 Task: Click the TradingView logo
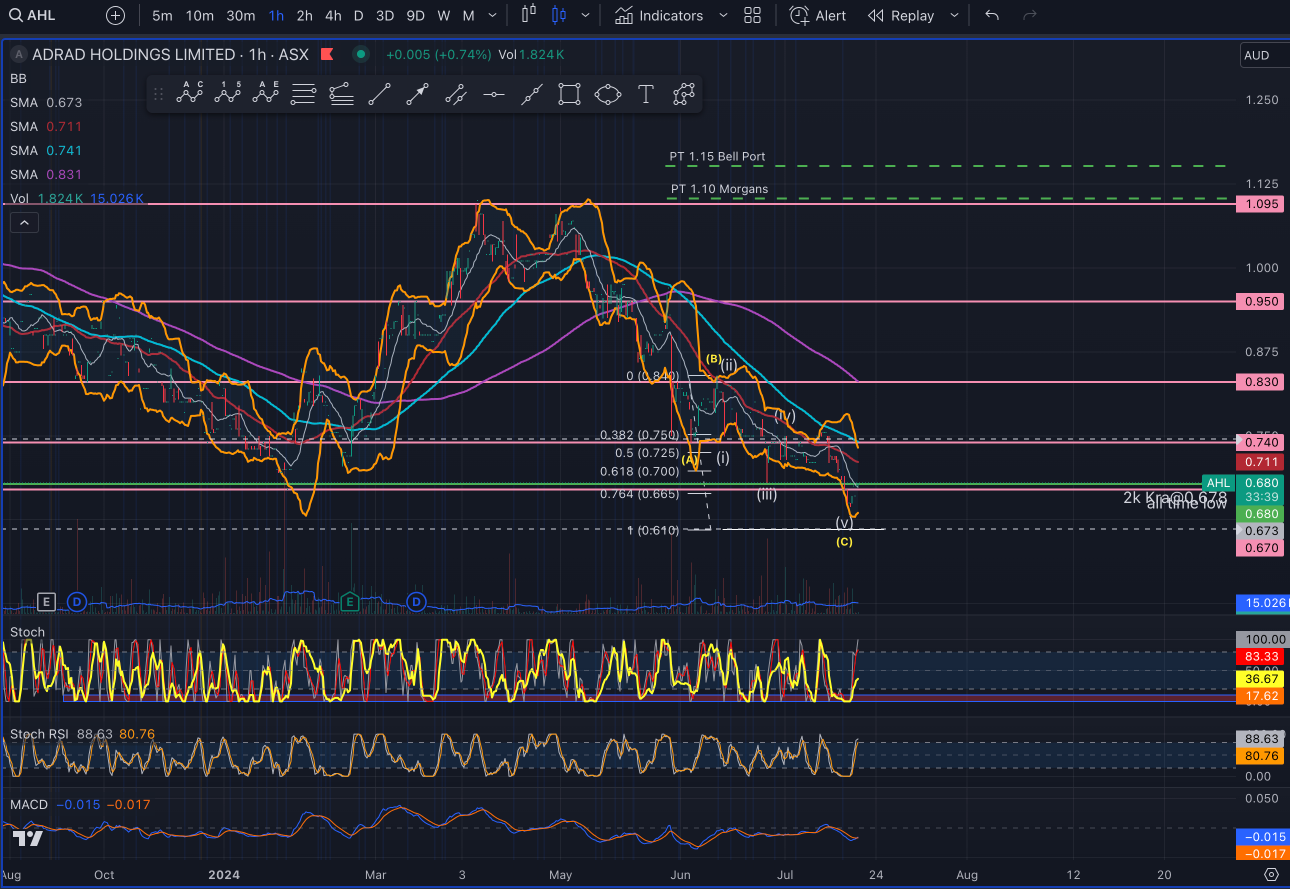[x=27, y=838]
